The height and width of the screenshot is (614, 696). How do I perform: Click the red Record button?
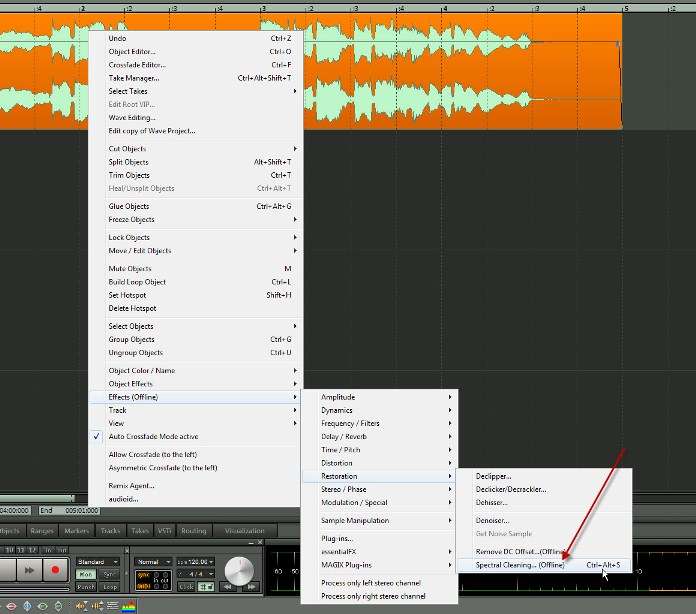pos(55,570)
